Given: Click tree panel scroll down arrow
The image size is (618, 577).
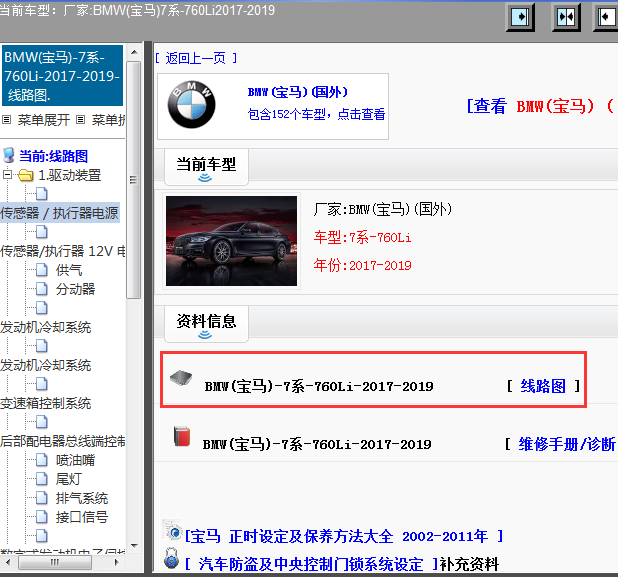Looking at the screenshot, I should pyautogui.click(x=134, y=545).
